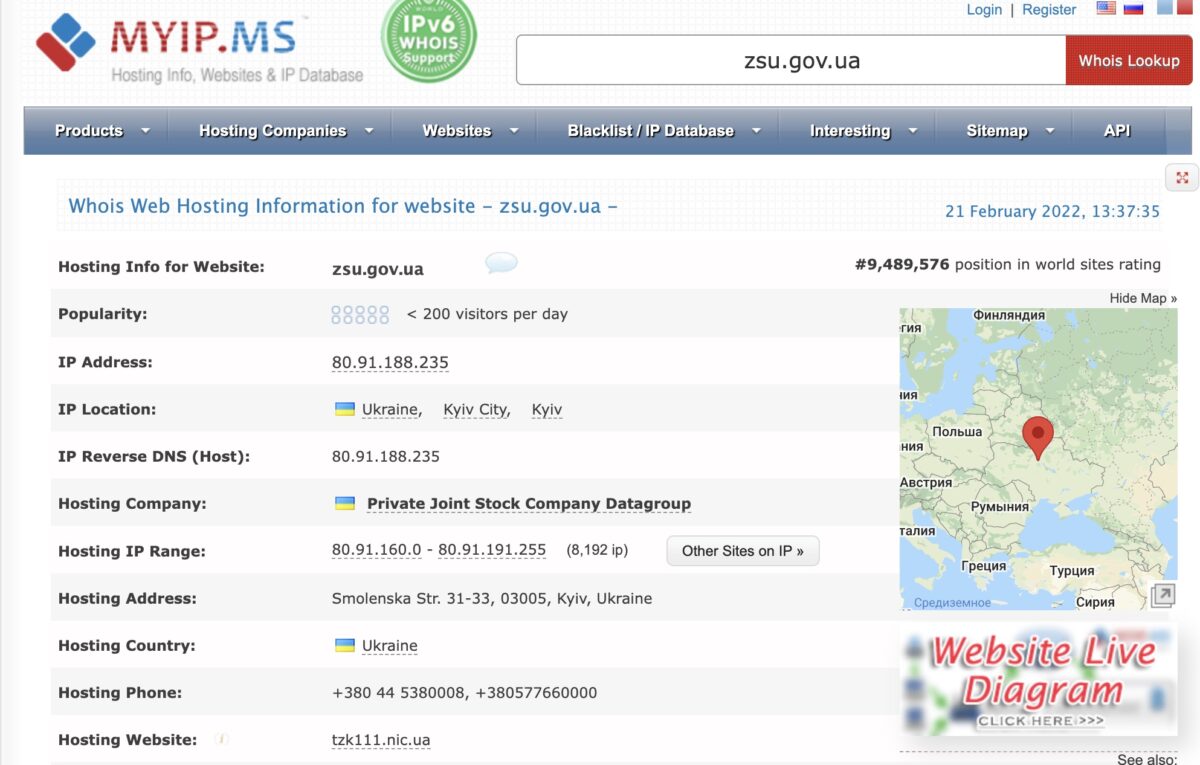Open the Blacklist / IP Database menu
Screen dimensions: 1200x765
(x=651, y=130)
